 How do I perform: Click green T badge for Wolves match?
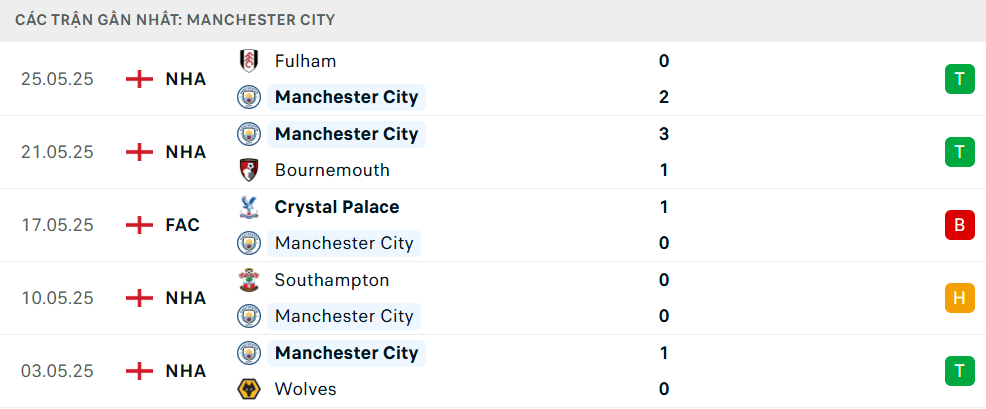959,371
